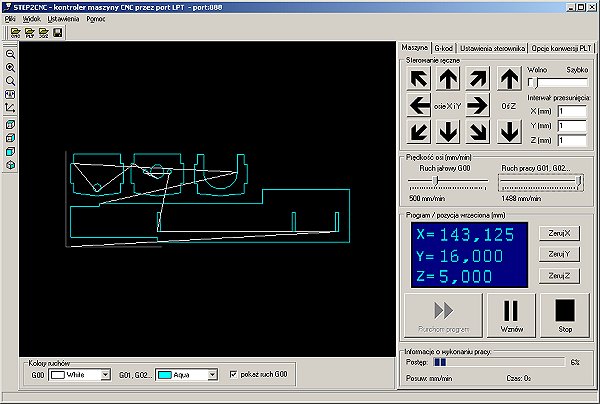Switch to the Maszyna tab
Screen dimensions: 600x404
[x=414, y=47]
